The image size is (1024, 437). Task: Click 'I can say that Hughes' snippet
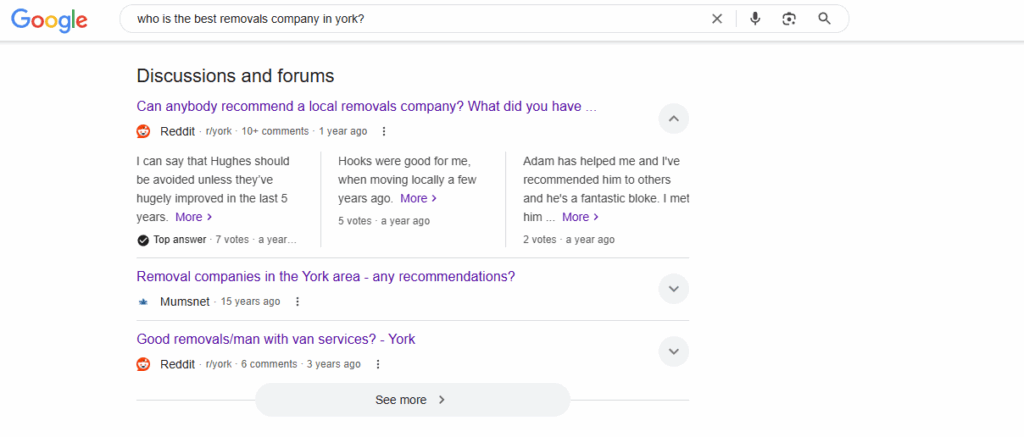[x=213, y=188]
